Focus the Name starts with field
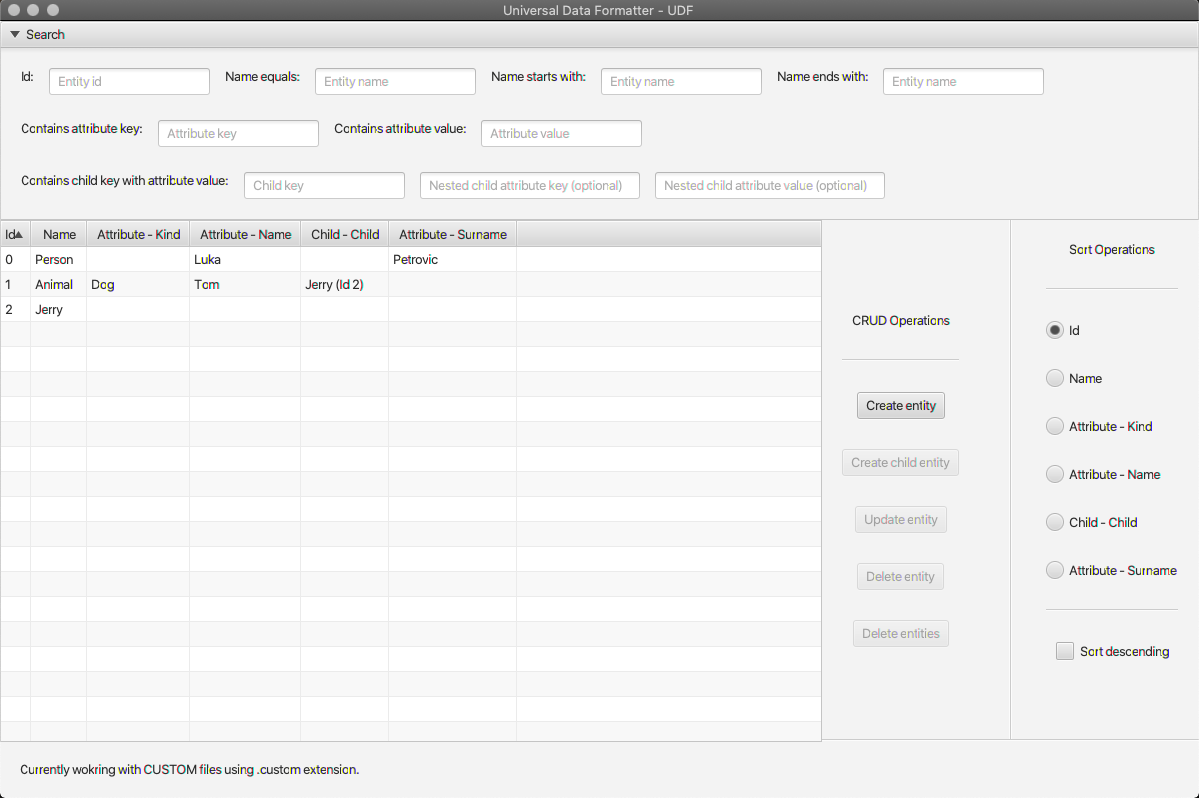1199x798 pixels. pyautogui.click(x=681, y=82)
